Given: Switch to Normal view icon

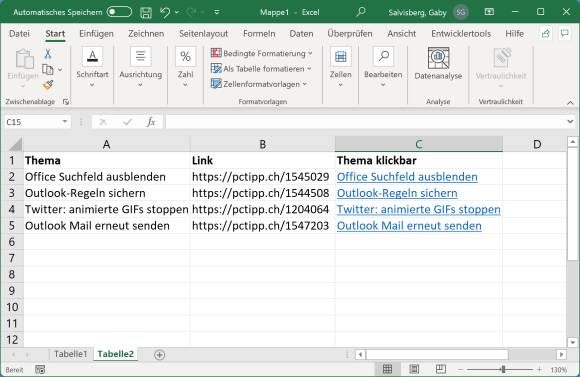Looking at the screenshot, I should click(x=387, y=369).
